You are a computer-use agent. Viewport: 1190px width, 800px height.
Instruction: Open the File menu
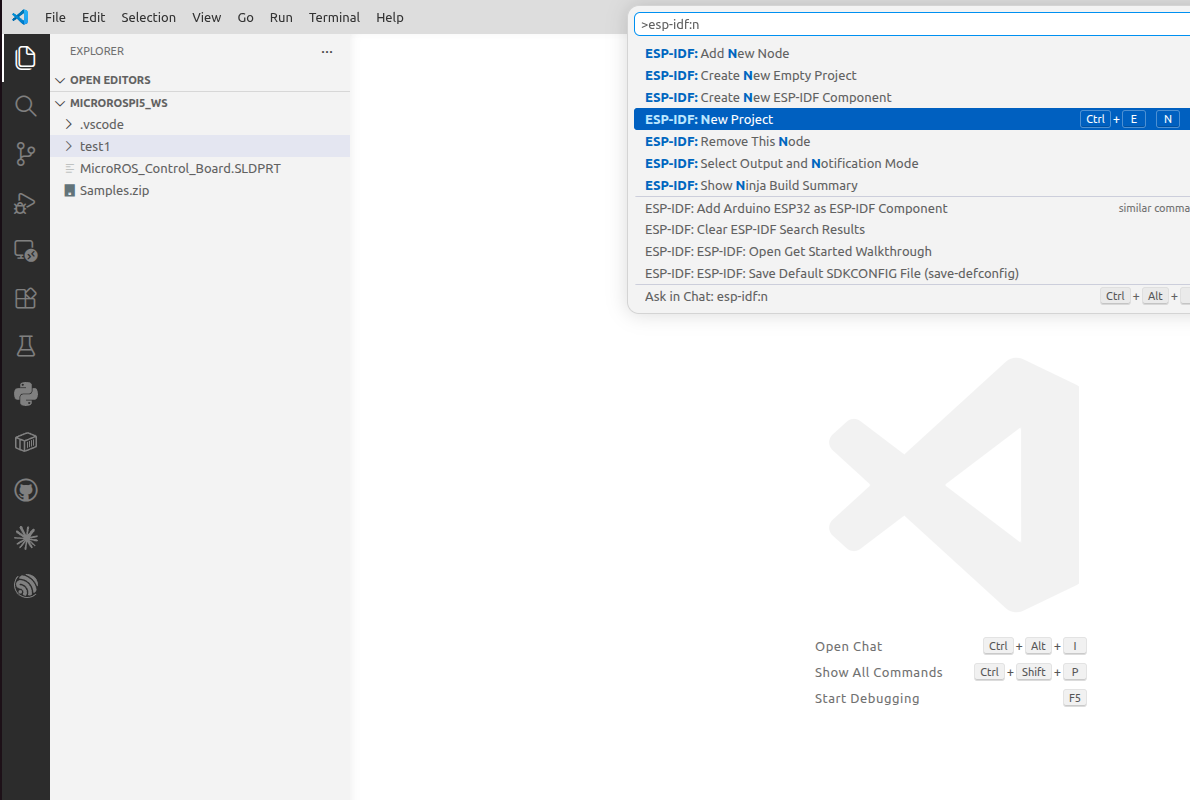(x=55, y=17)
